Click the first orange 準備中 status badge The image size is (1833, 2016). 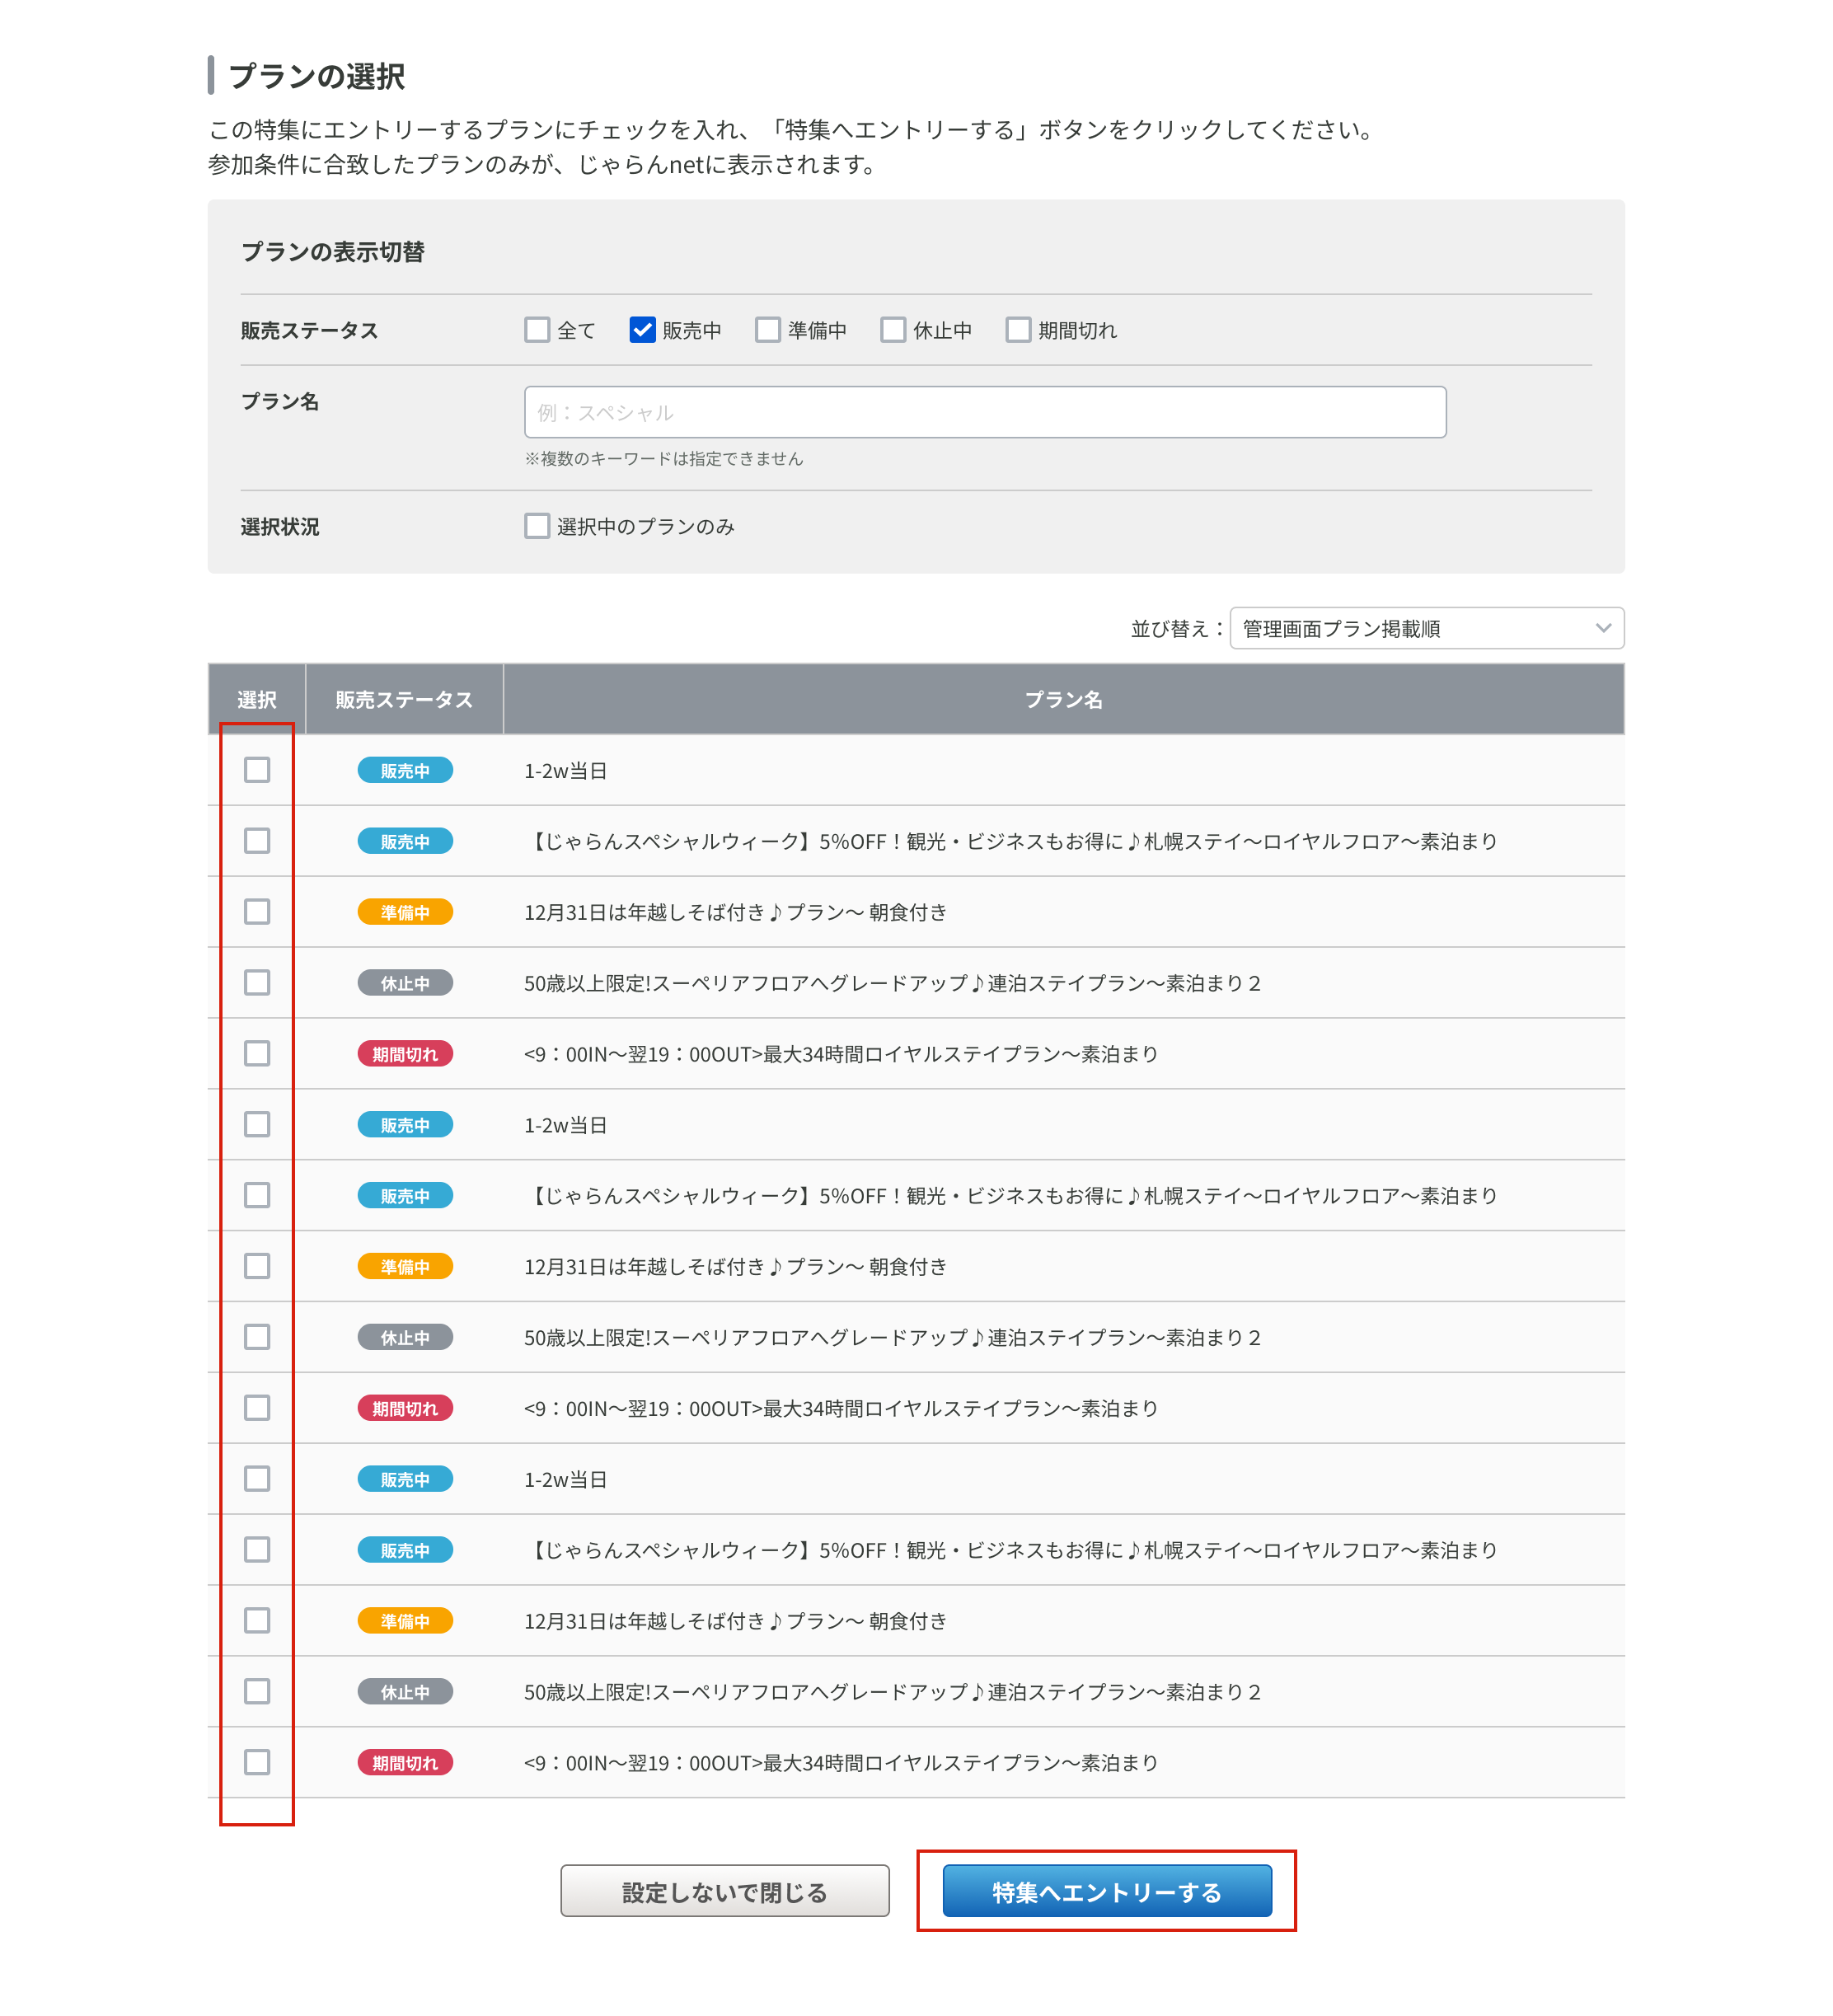405,912
